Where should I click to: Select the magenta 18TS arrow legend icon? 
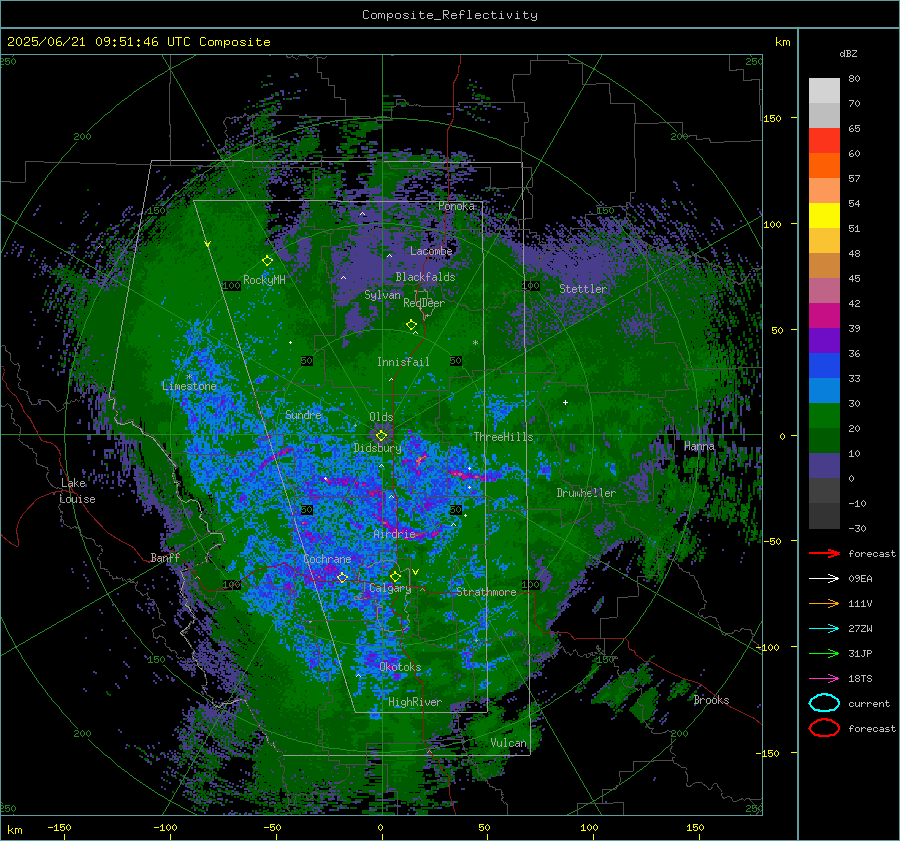click(x=824, y=679)
